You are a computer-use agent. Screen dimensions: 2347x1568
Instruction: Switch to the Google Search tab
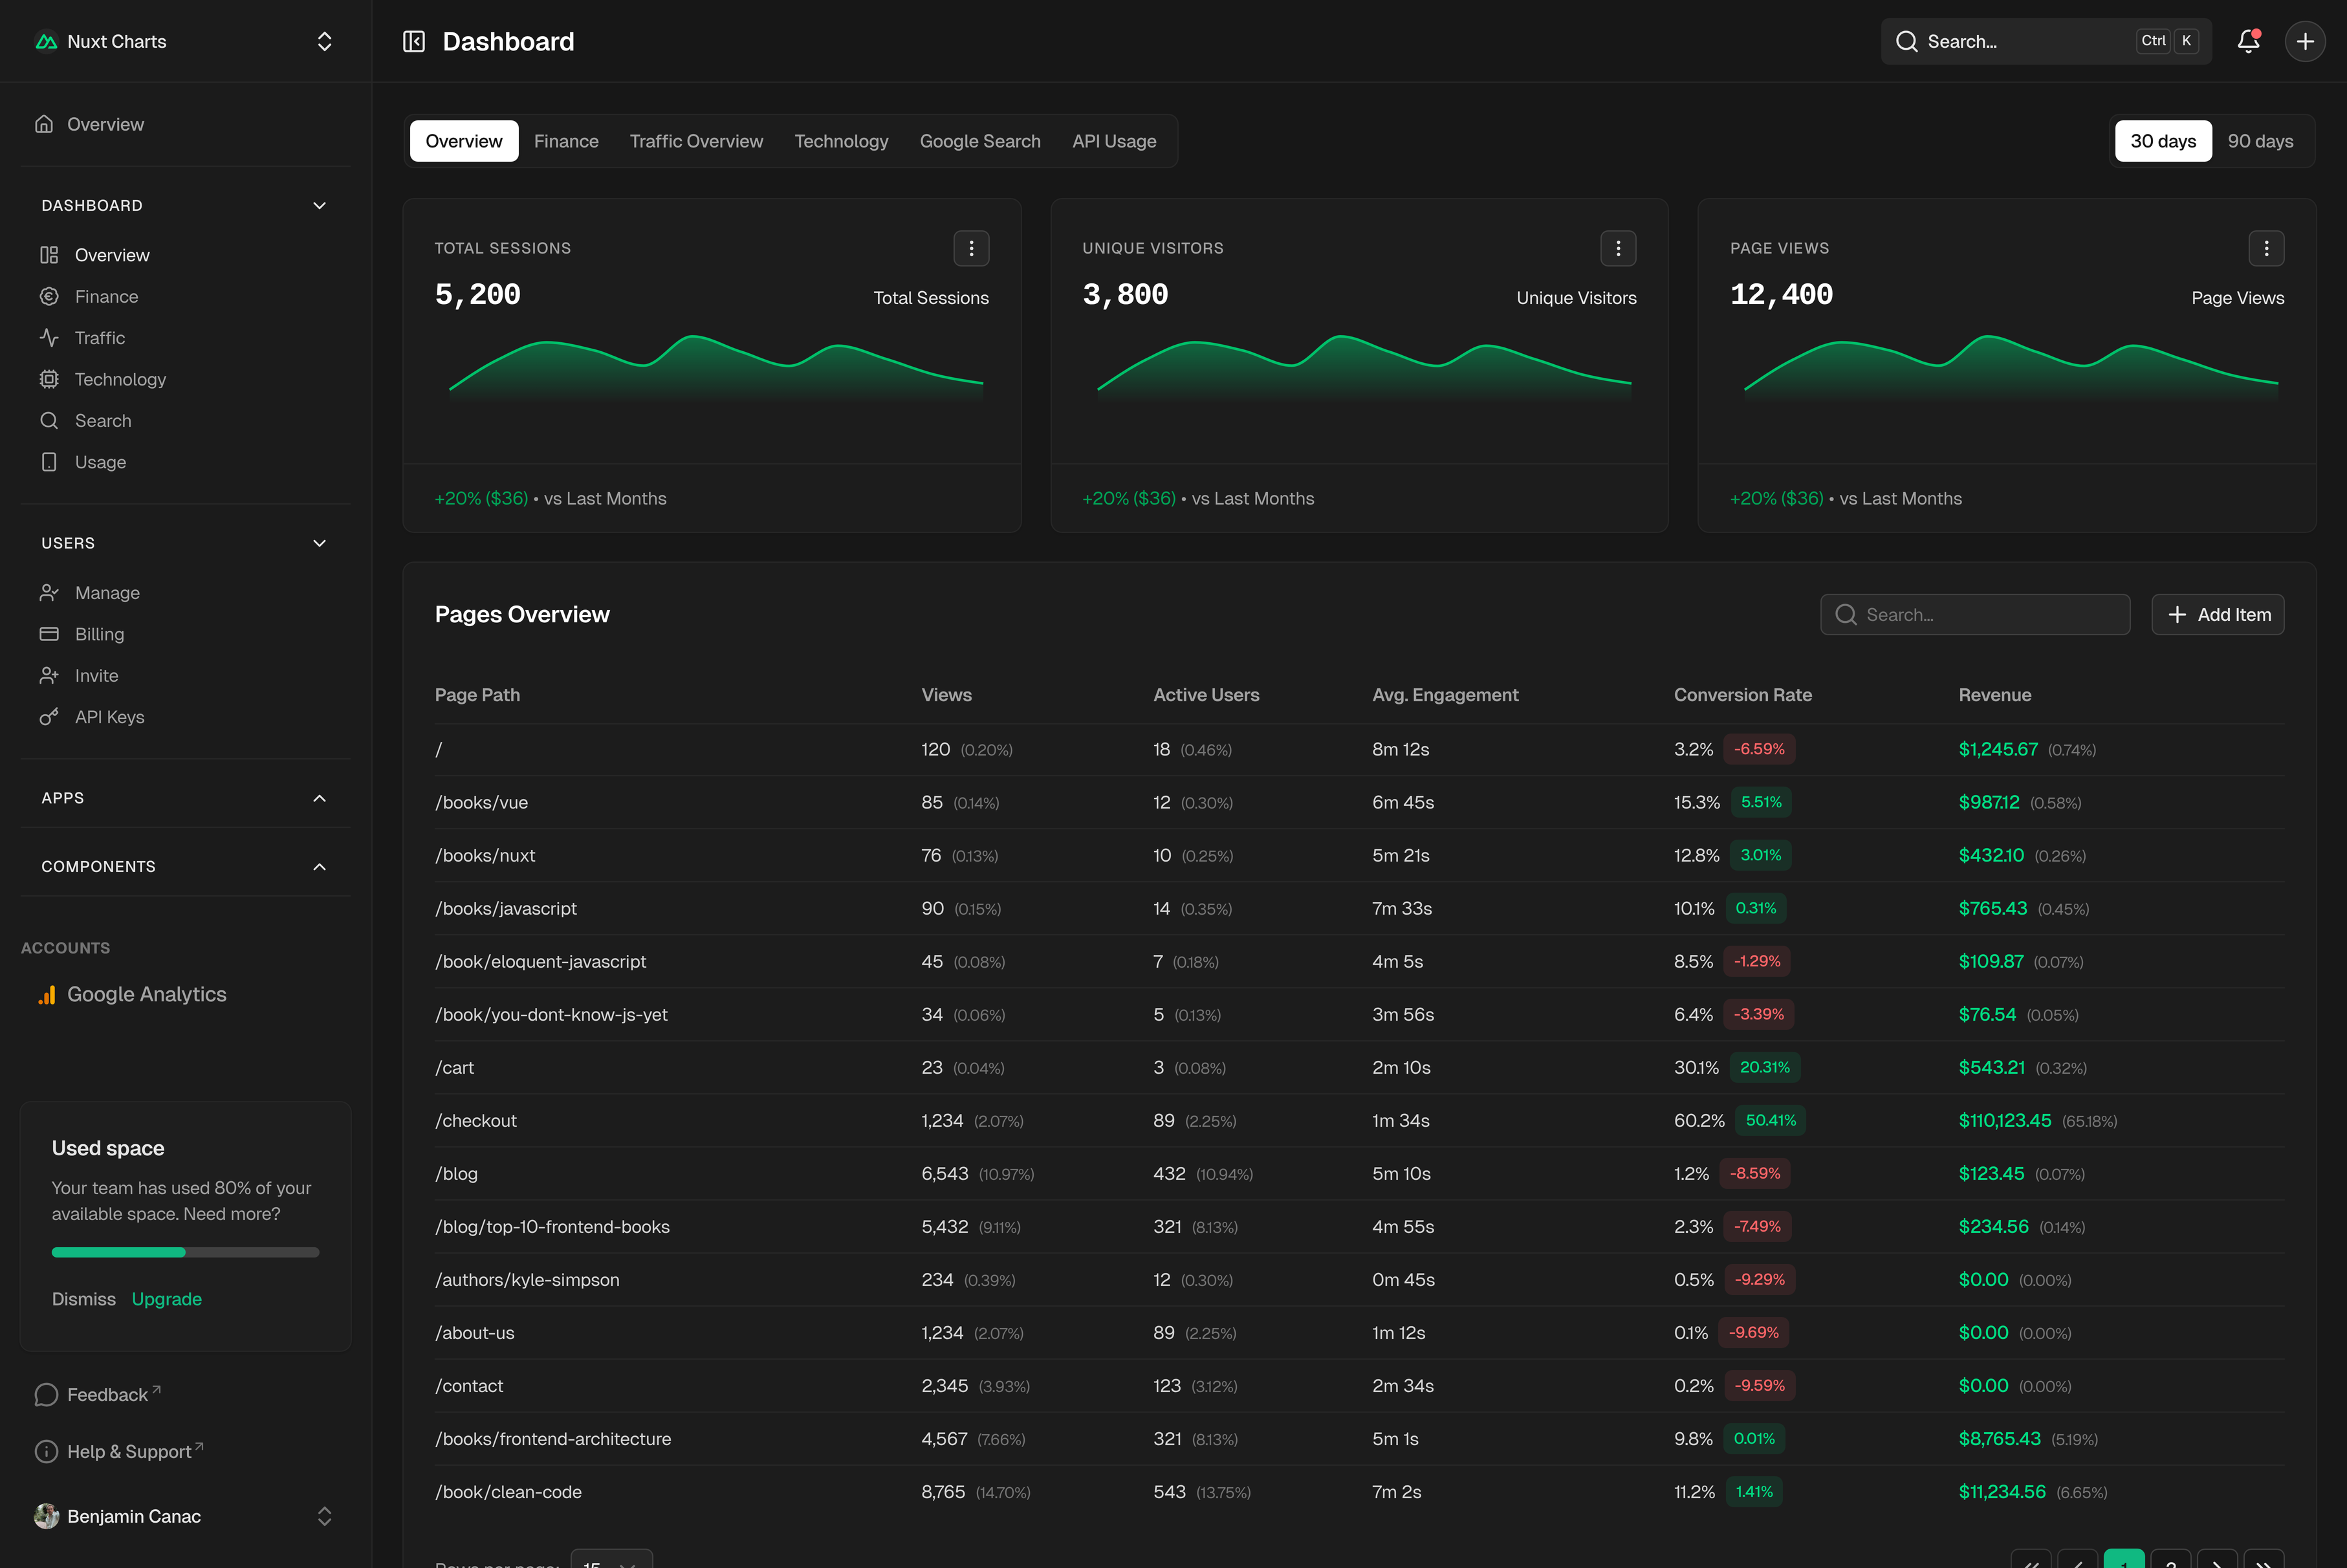point(979,141)
